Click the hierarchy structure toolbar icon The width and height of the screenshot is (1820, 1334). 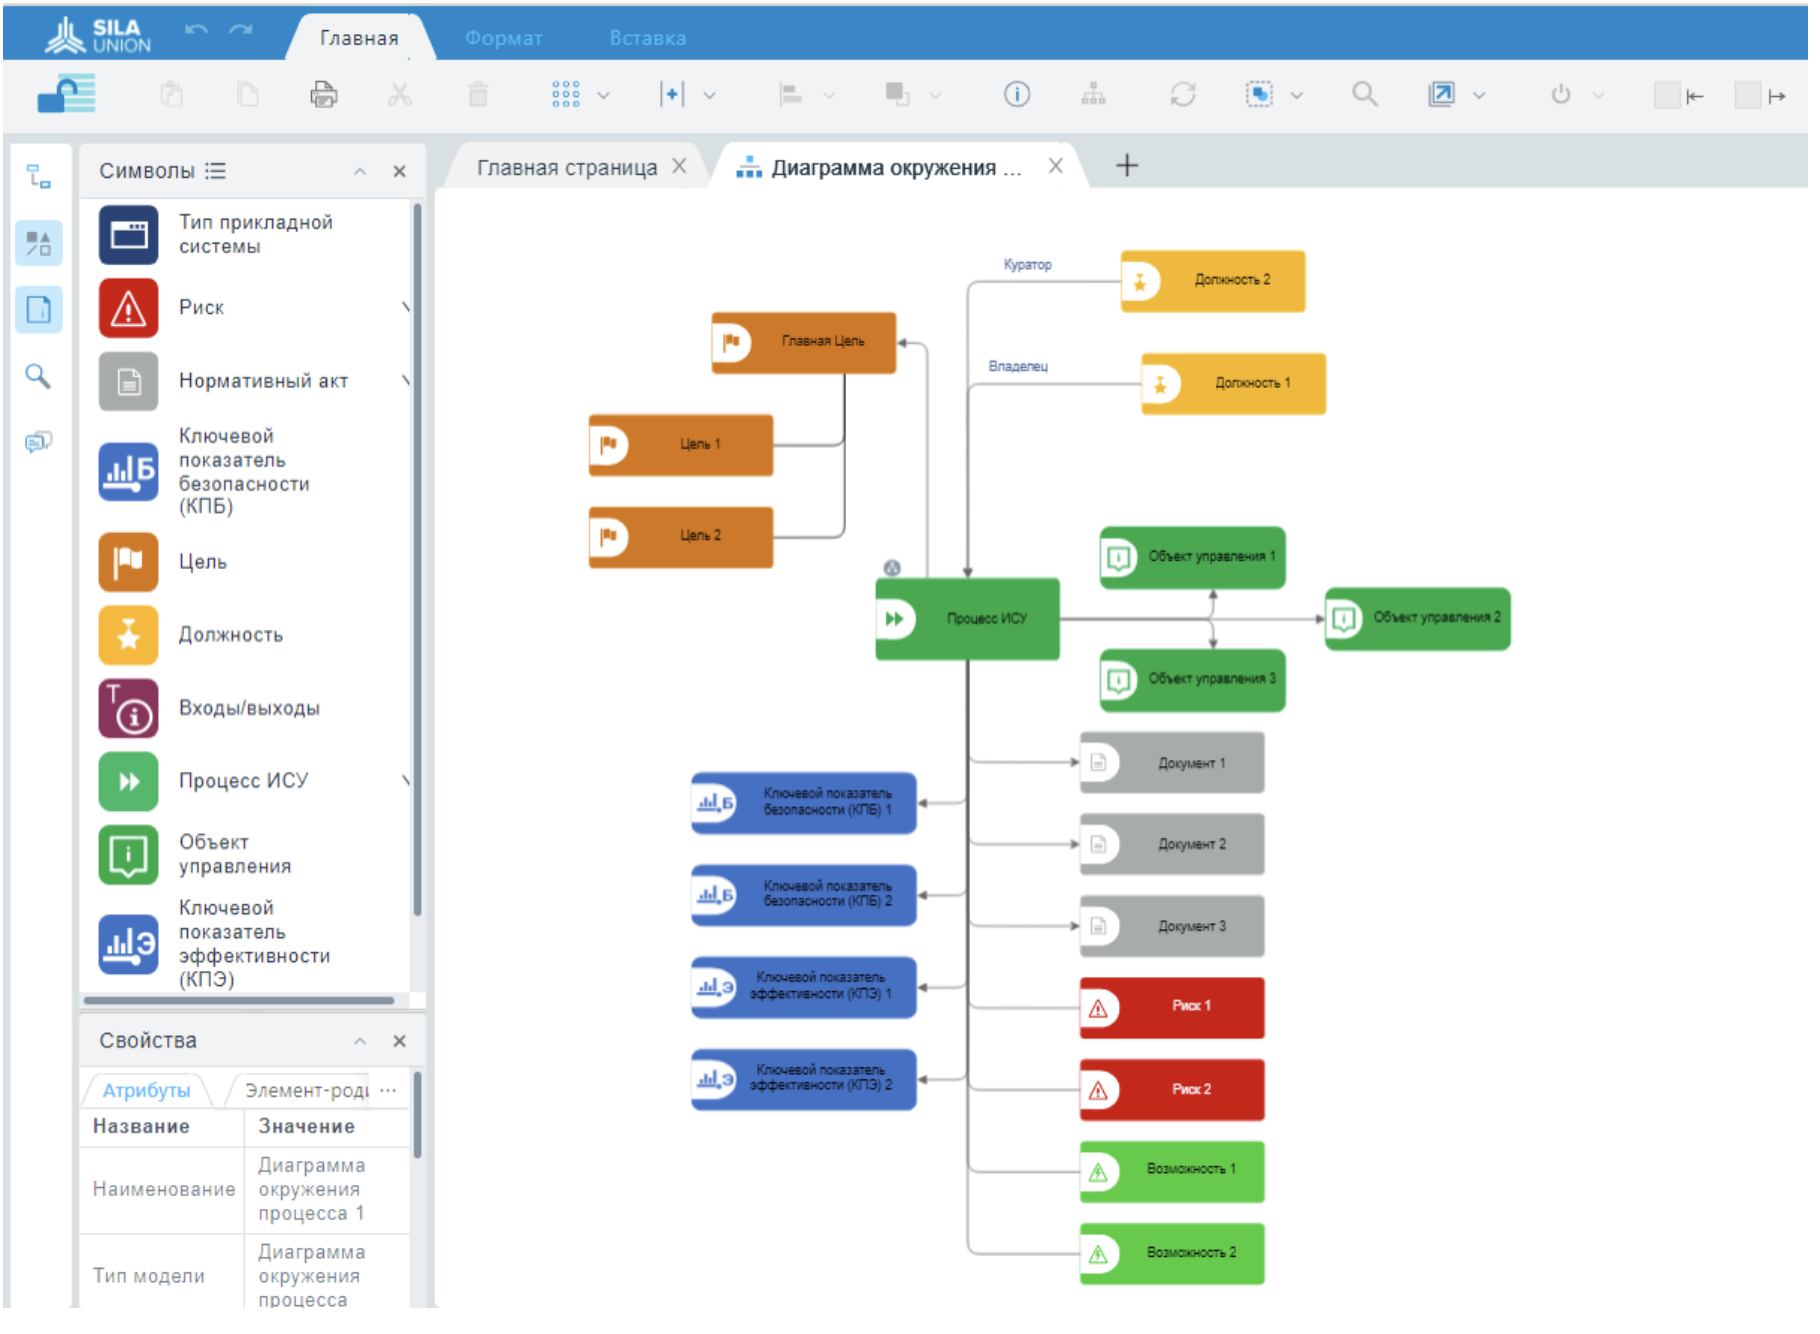[x=1093, y=95]
